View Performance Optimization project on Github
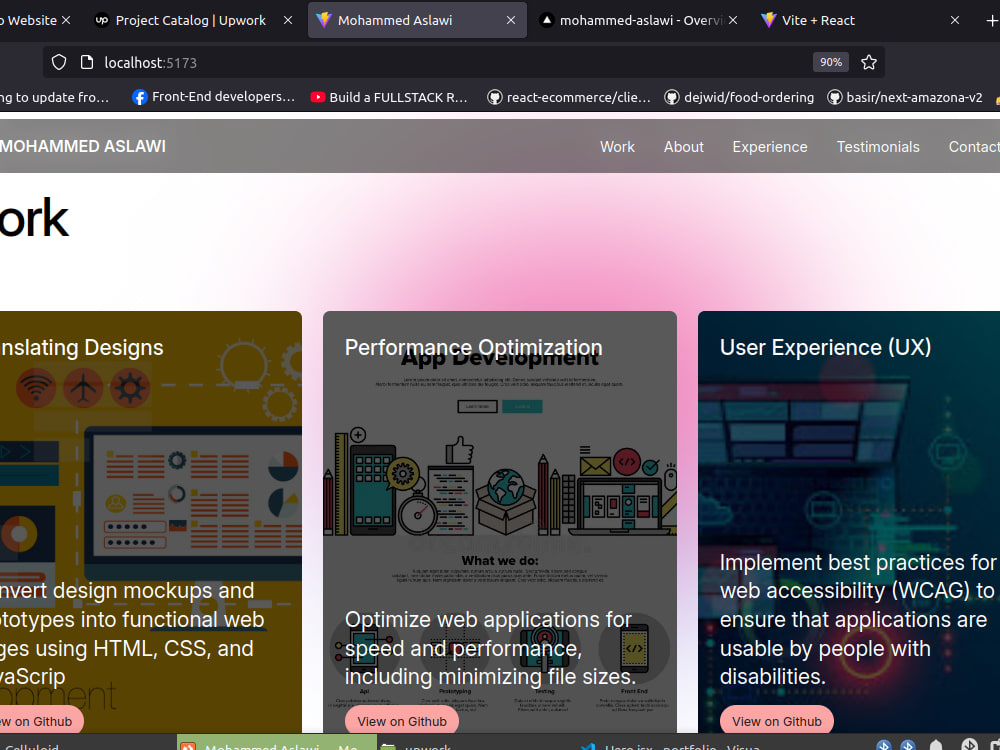 coord(402,721)
